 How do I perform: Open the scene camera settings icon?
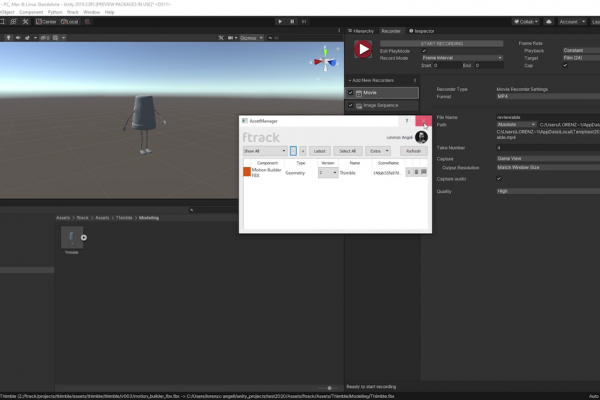232,38
